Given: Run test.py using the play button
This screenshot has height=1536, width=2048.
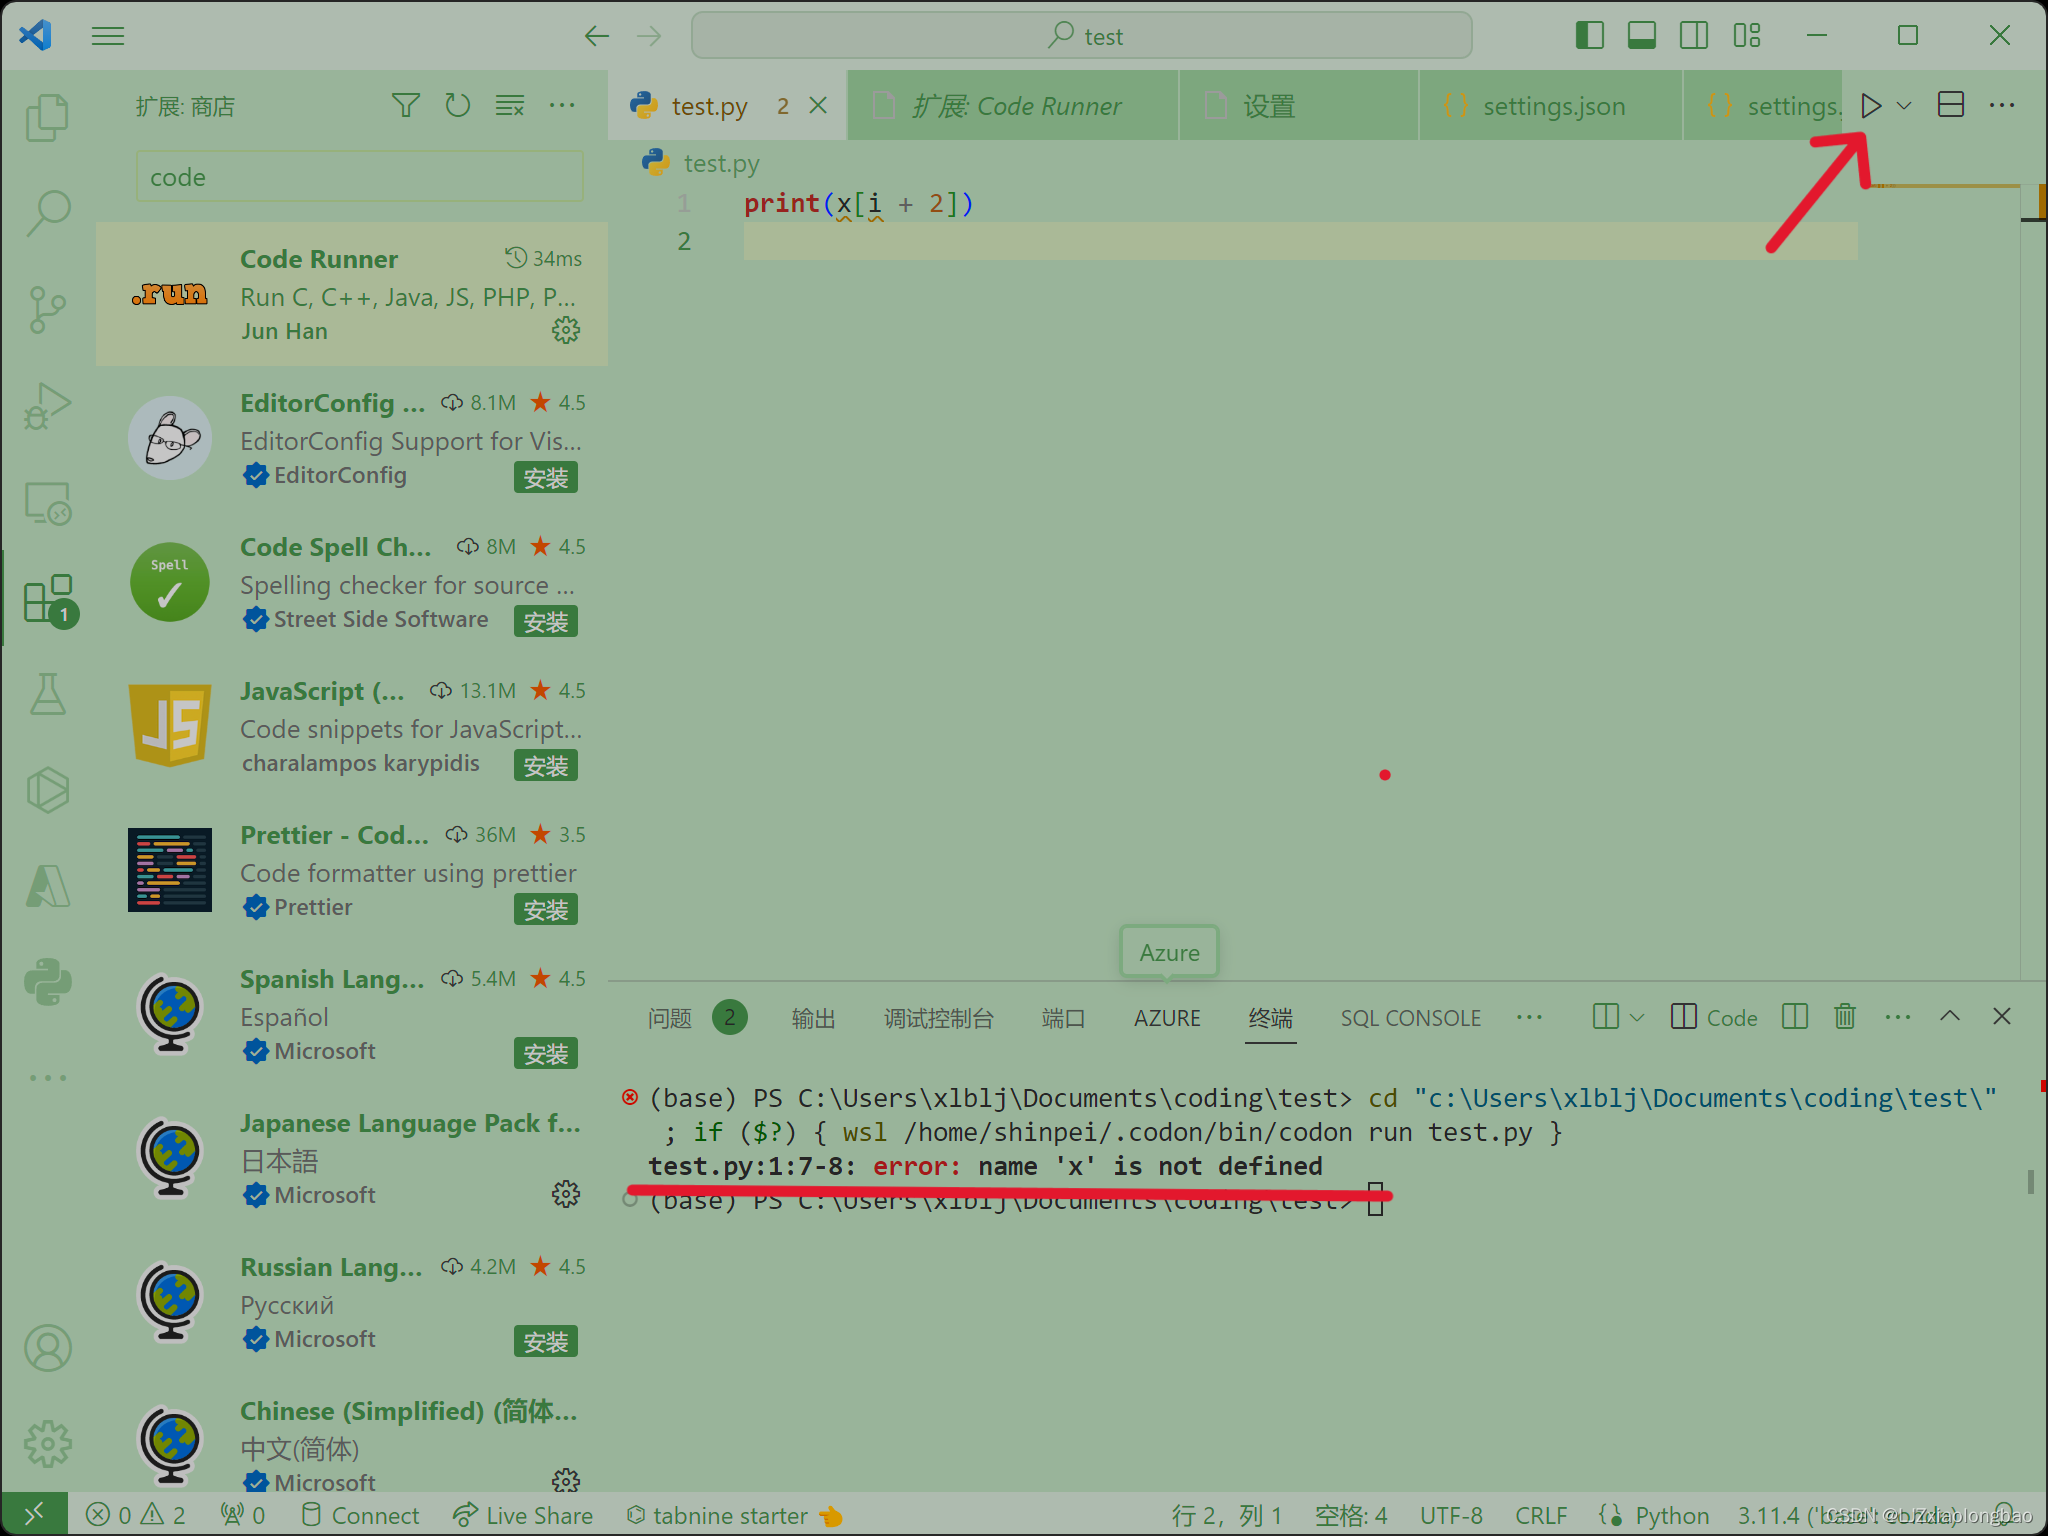Looking at the screenshot, I should [1871, 105].
